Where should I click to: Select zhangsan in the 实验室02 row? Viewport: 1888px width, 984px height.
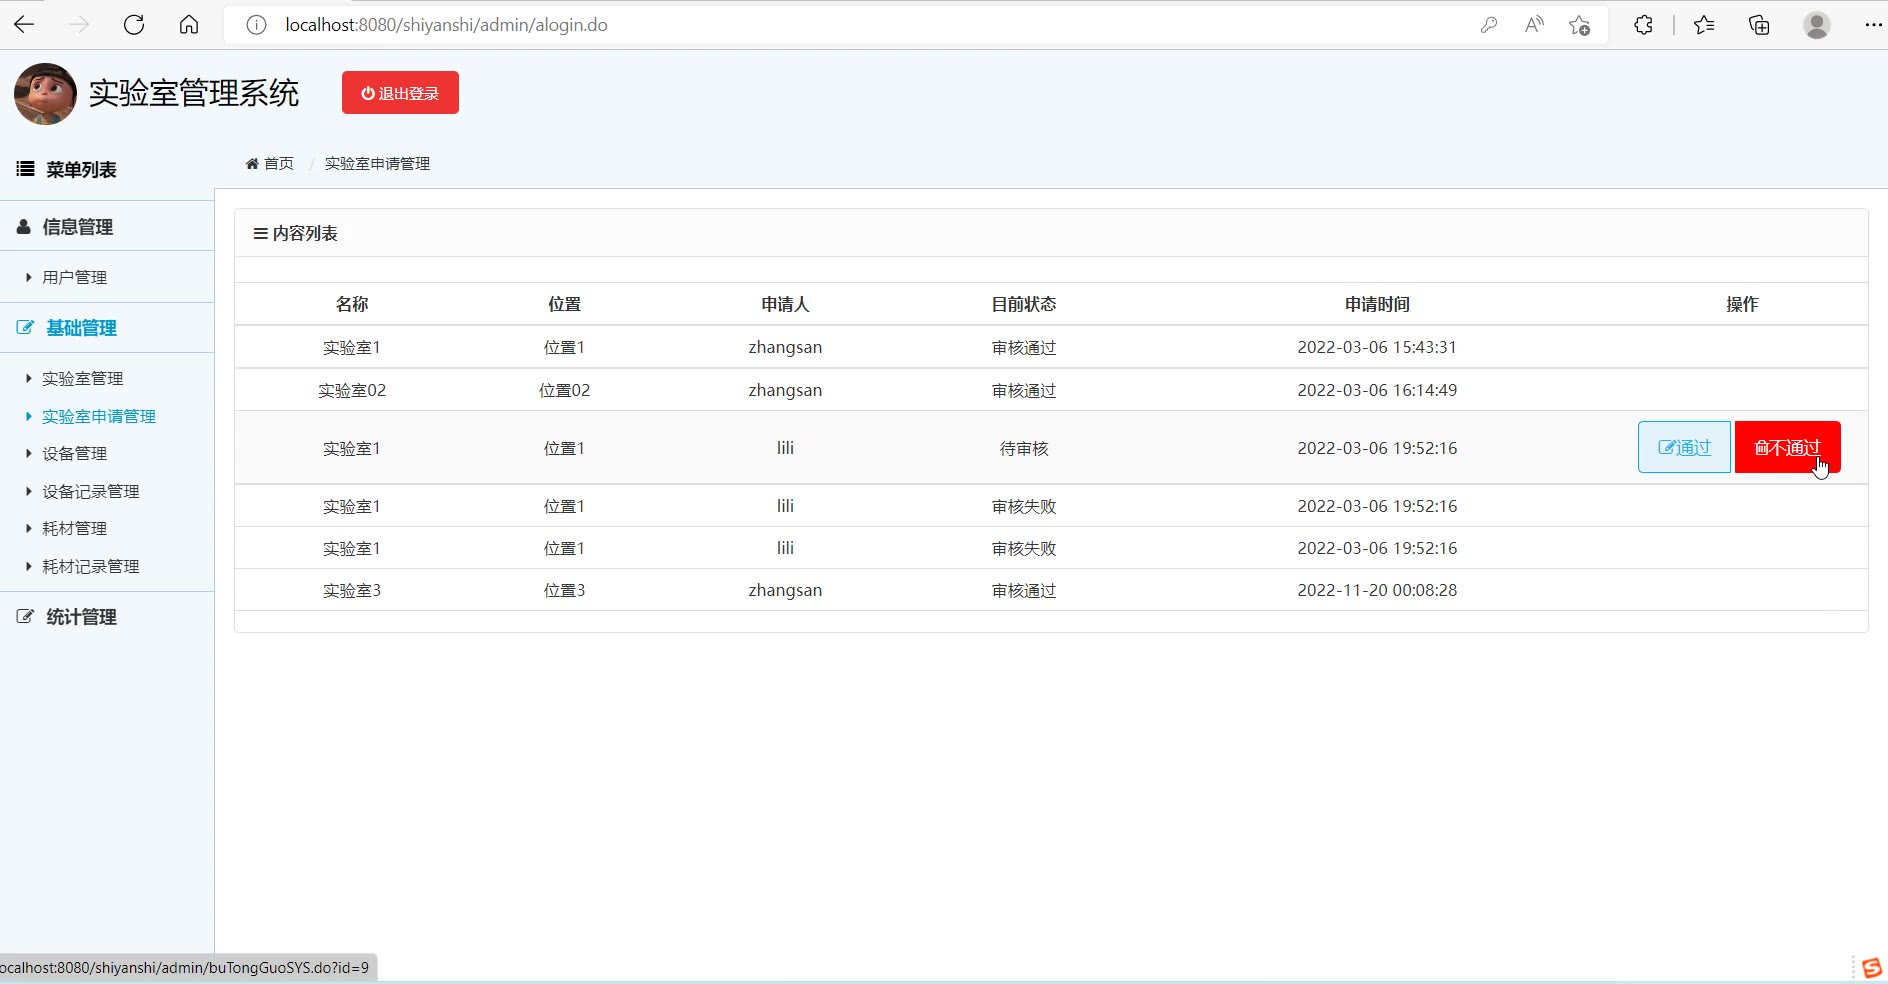785,390
